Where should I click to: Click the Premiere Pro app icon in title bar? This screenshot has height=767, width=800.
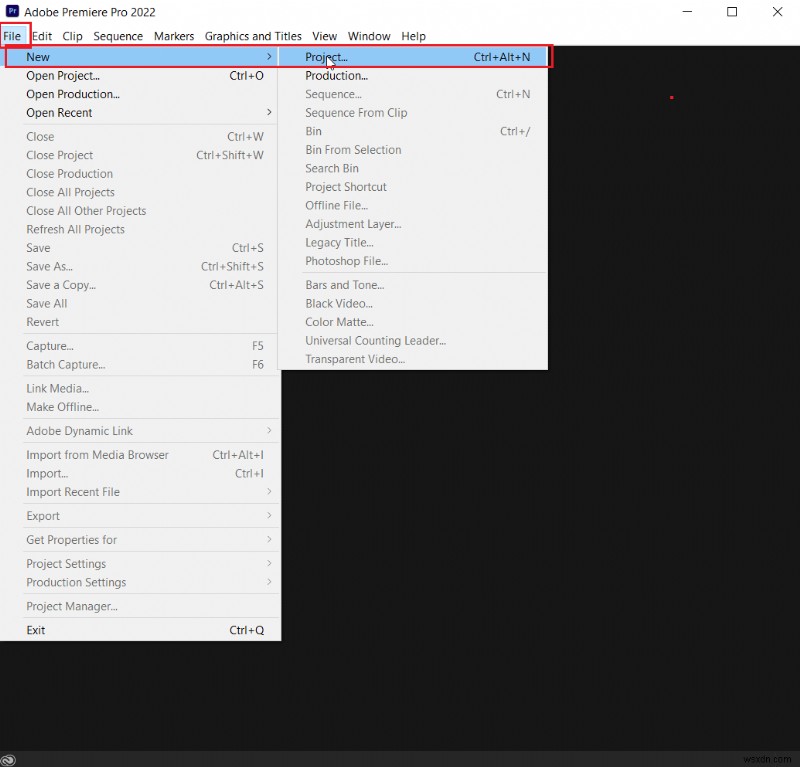pos(12,11)
